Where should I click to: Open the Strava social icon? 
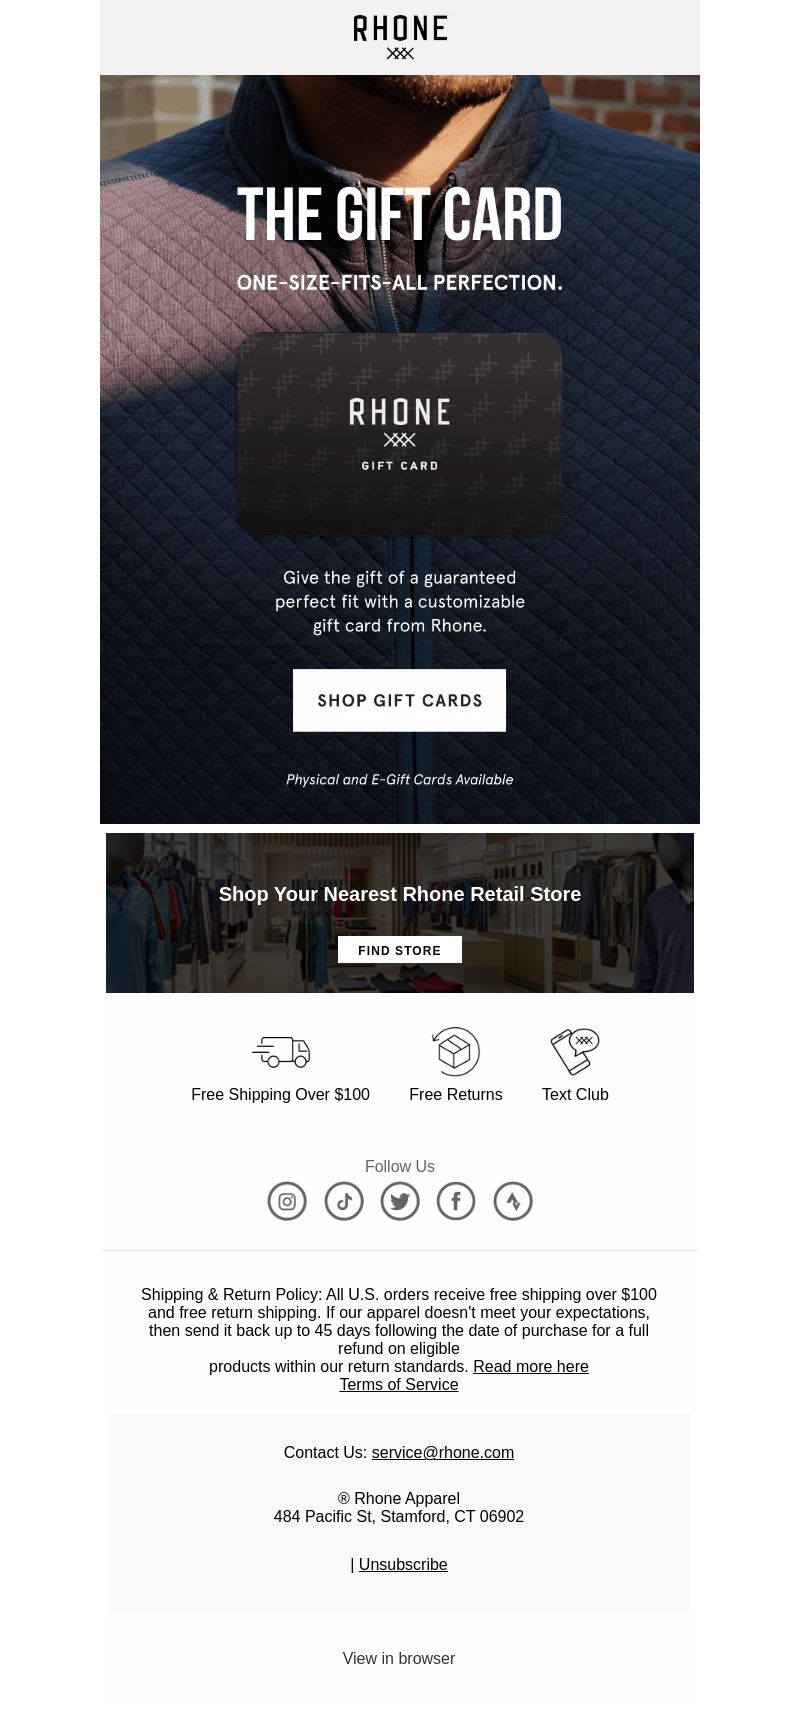(513, 1201)
